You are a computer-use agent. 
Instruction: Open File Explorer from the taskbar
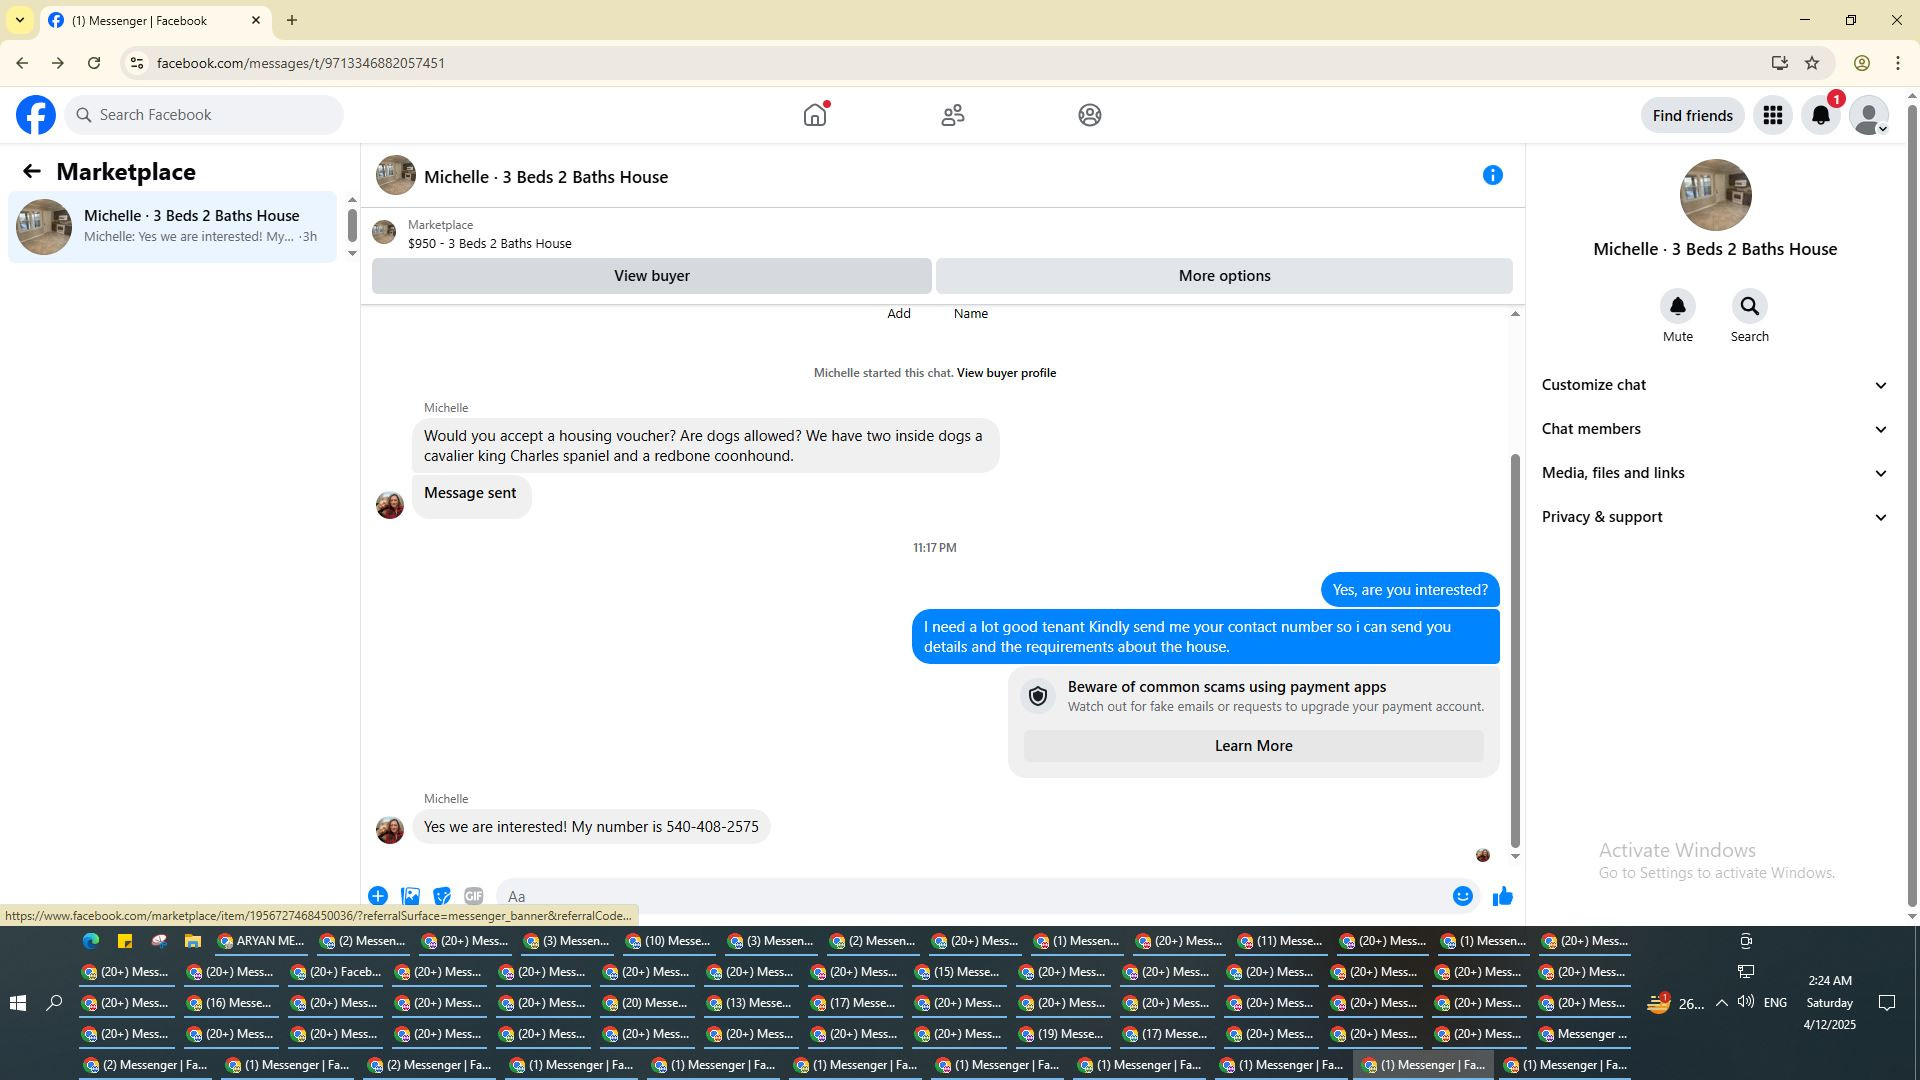click(193, 941)
